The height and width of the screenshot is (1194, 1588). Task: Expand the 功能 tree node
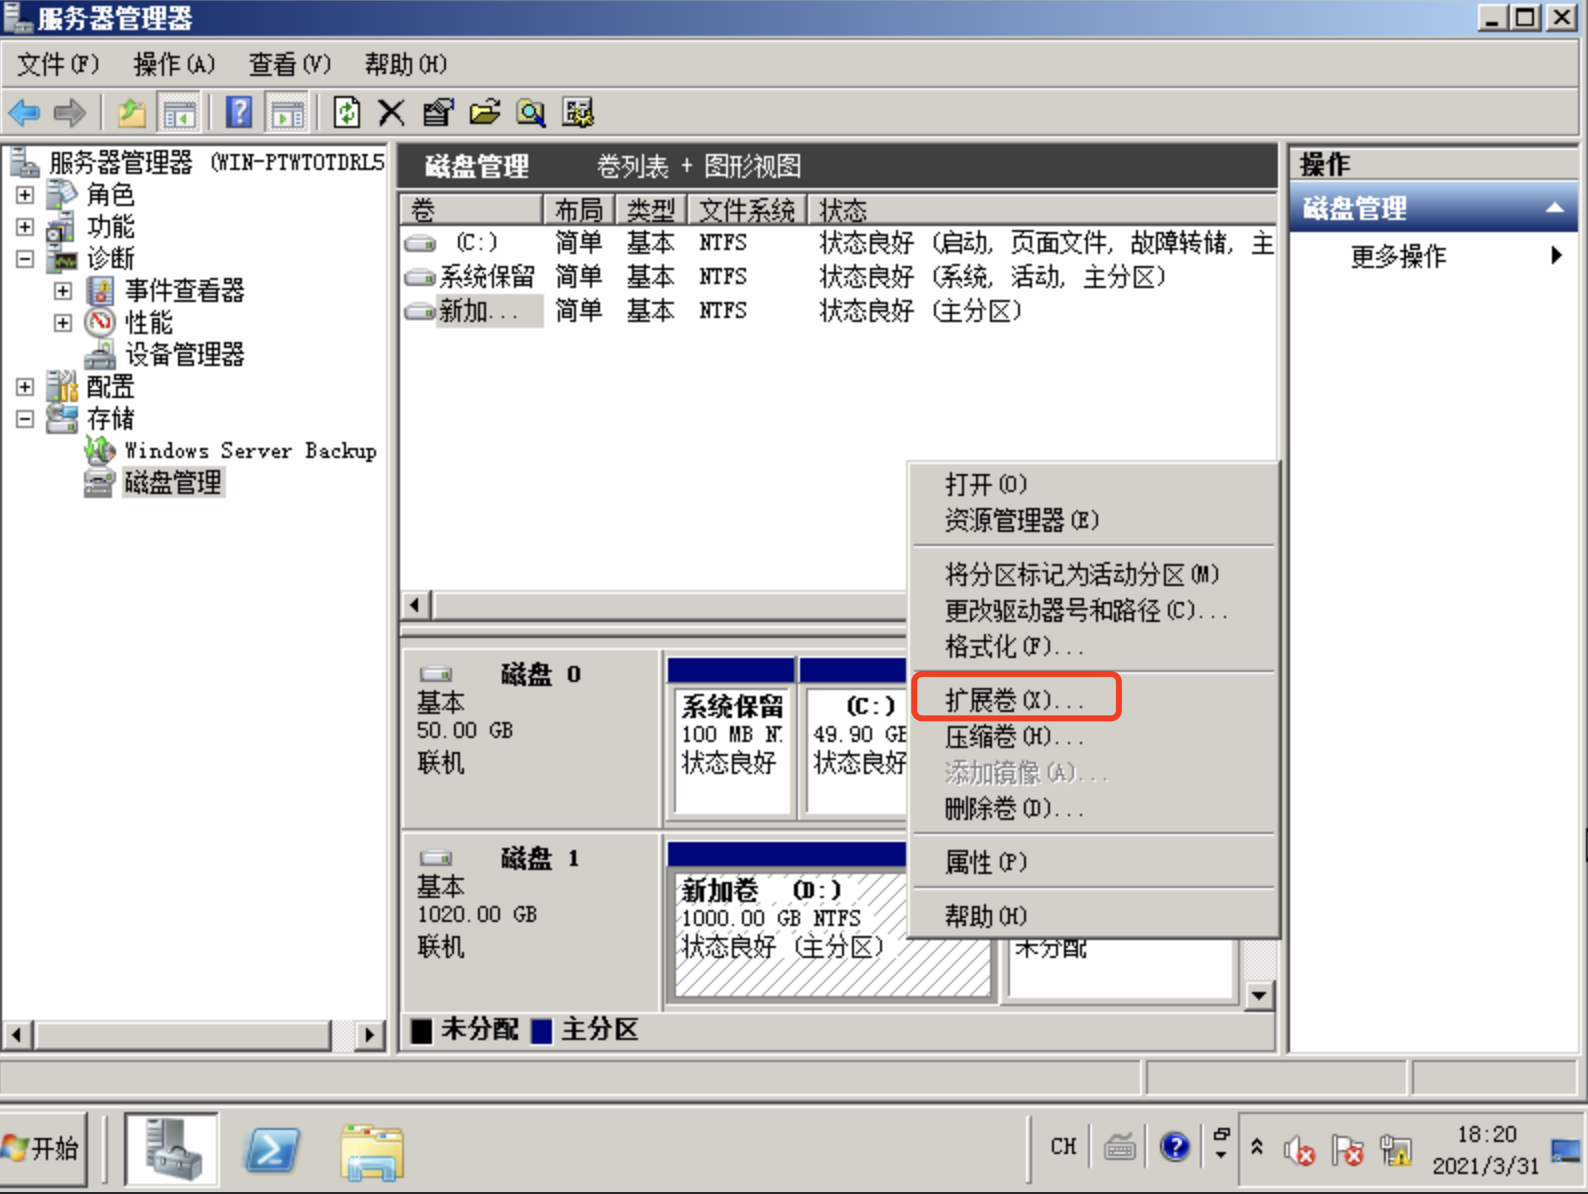pos(25,227)
